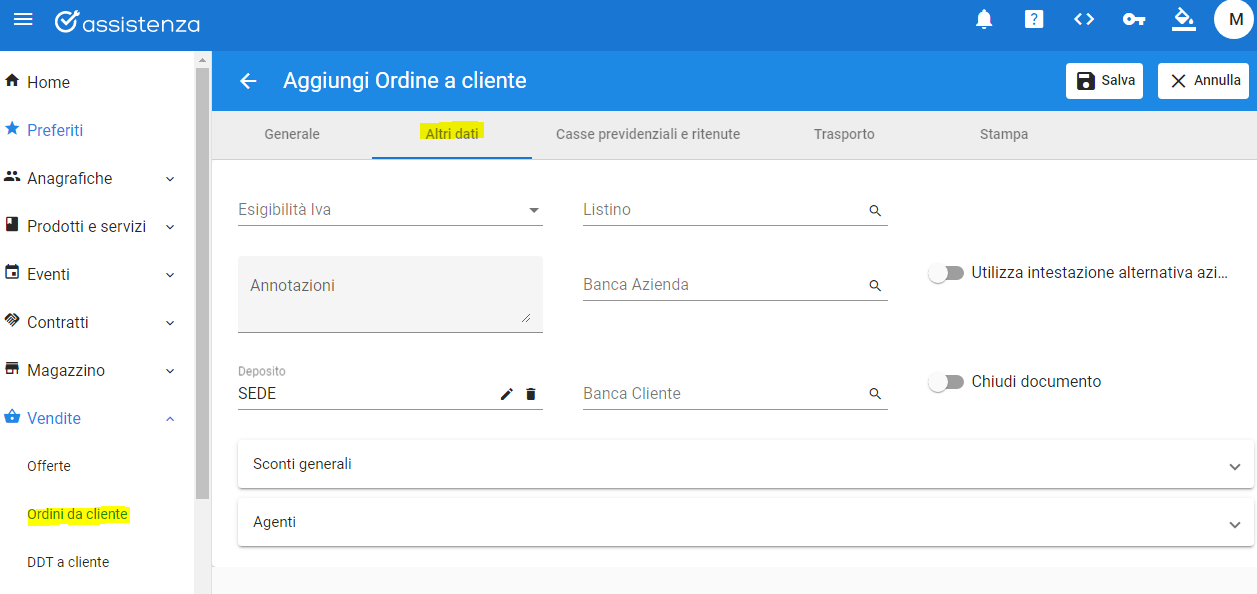Click the Annulla button
The height and width of the screenshot is (594, 1257).
(x=1203, y=81)
